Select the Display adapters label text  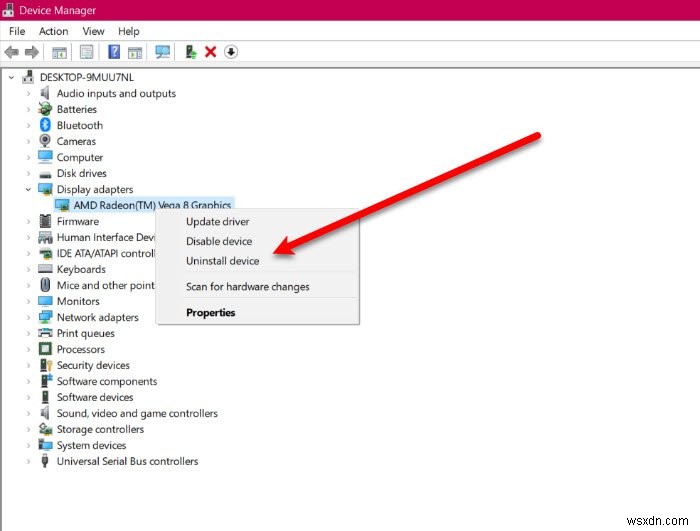[x=95, y=189]
